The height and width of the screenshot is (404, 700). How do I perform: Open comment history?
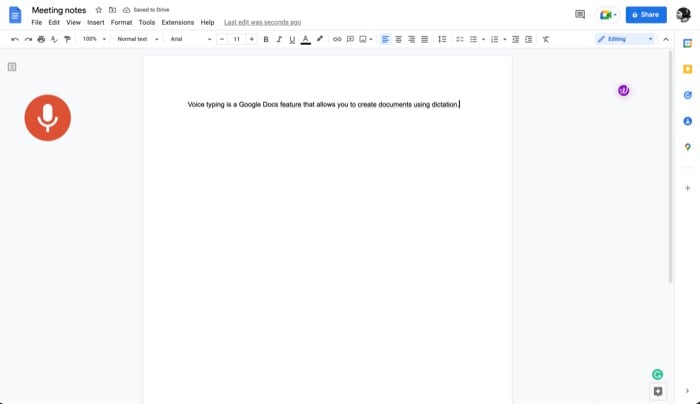[x=580, y=15]
